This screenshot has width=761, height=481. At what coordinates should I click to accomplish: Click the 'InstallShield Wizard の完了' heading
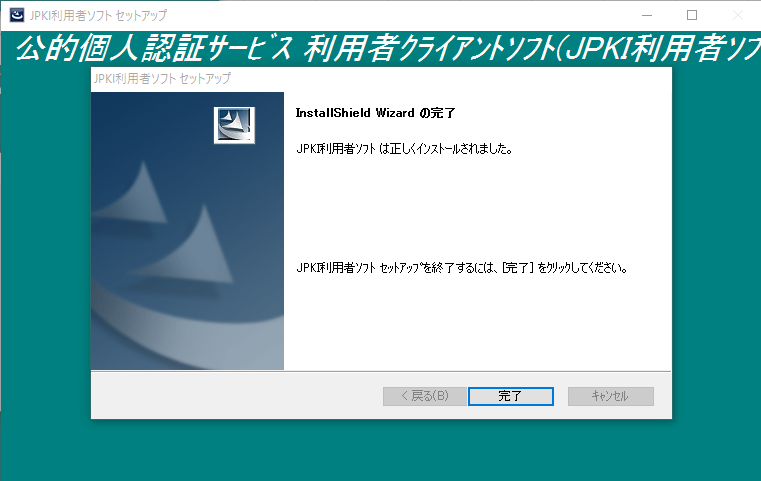click(x=375, y=113)
